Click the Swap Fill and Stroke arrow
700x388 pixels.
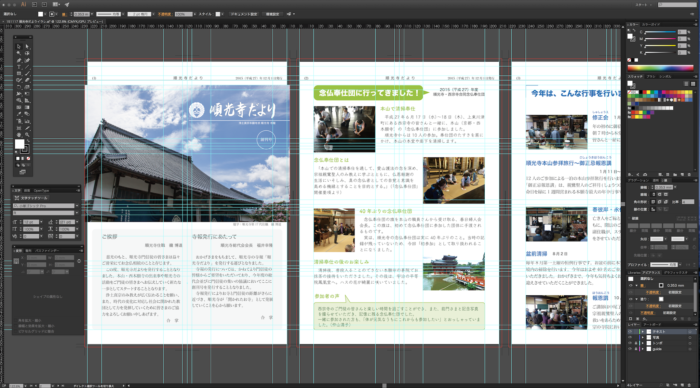click(x=28, y=140)
